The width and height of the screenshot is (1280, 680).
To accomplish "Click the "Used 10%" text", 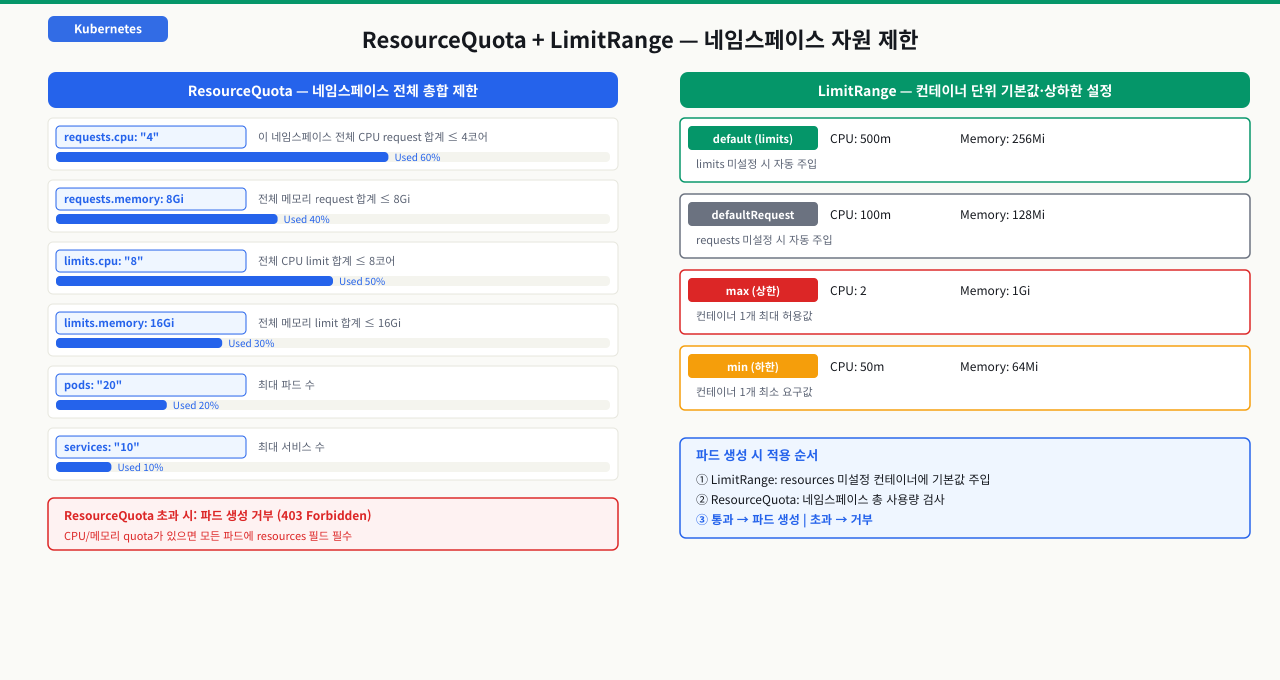I will pos(140,467).
